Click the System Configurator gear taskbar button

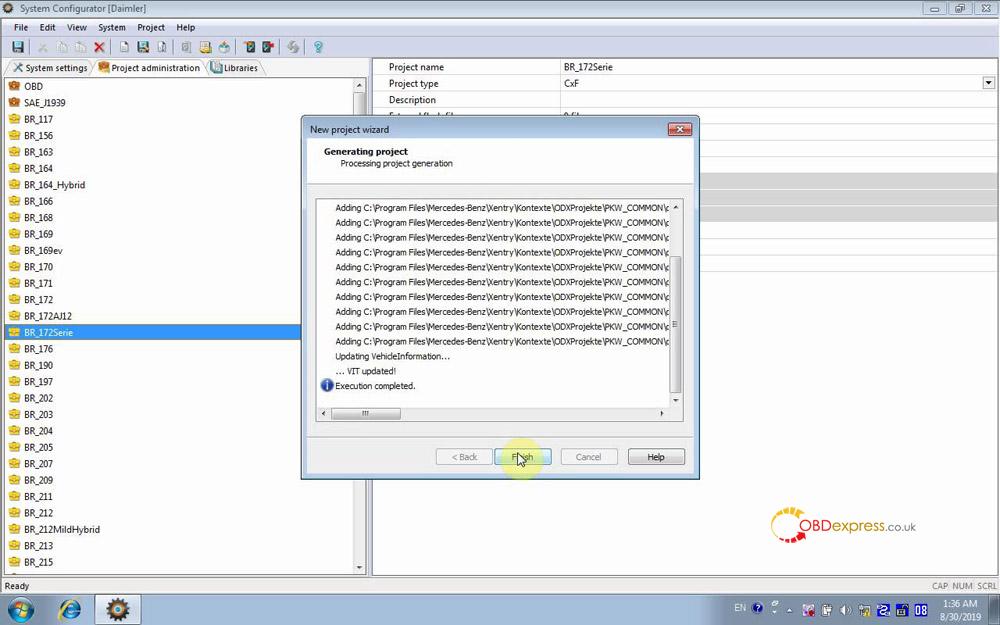click(x=118, y=610)
